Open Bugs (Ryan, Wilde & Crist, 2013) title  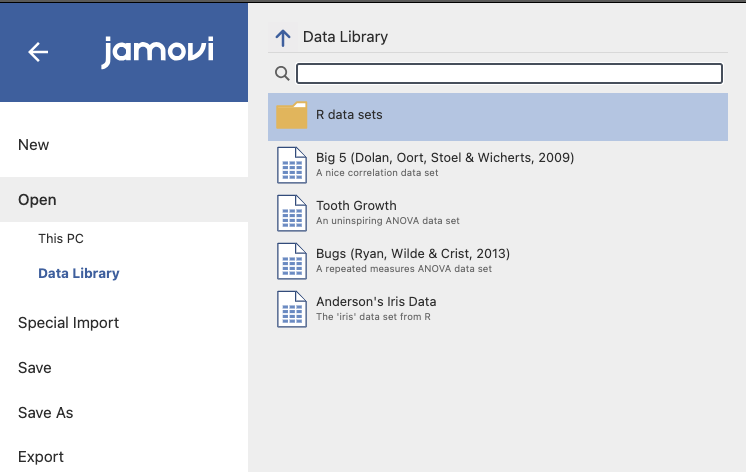coord(413,254)
